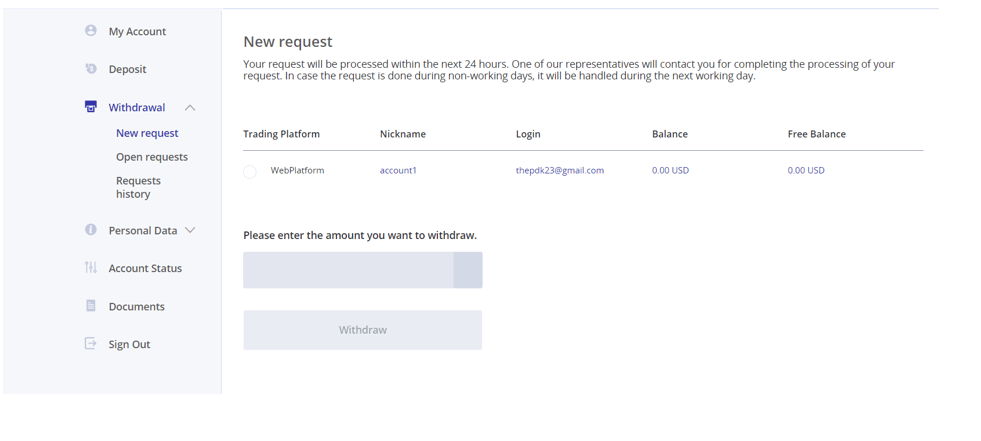
Task: Select the WebPlatform account radio button
Action: (250, 172)
